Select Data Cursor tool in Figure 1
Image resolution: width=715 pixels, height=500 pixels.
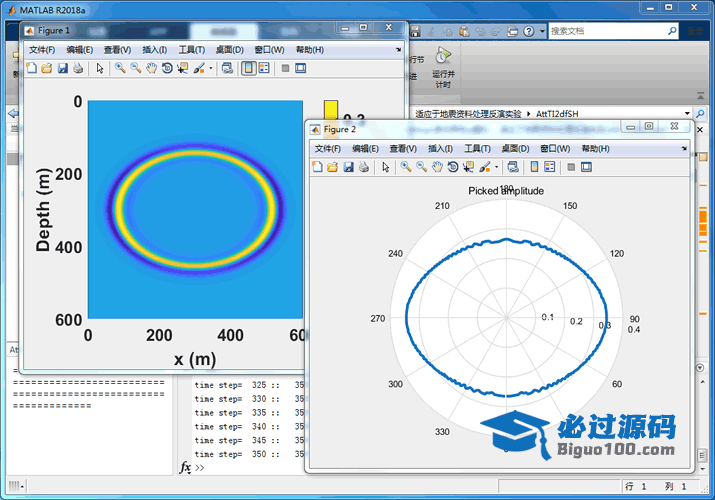tap(182, 68)
